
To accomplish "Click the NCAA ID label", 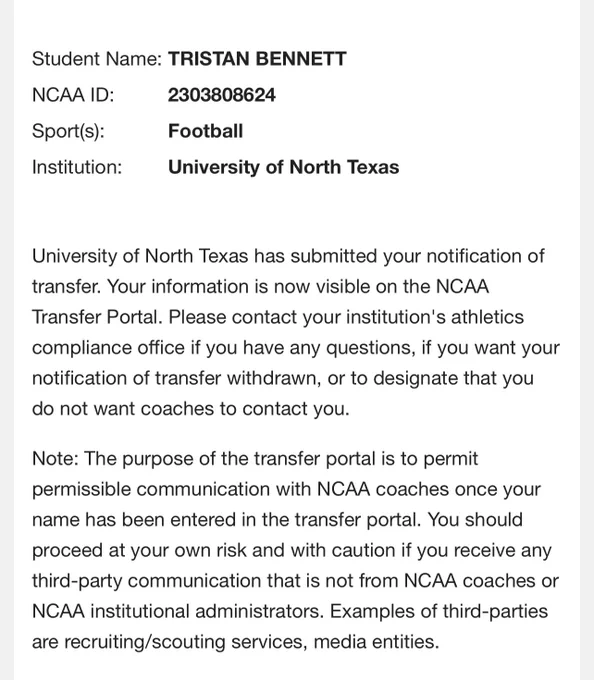I will coord(73,95).
